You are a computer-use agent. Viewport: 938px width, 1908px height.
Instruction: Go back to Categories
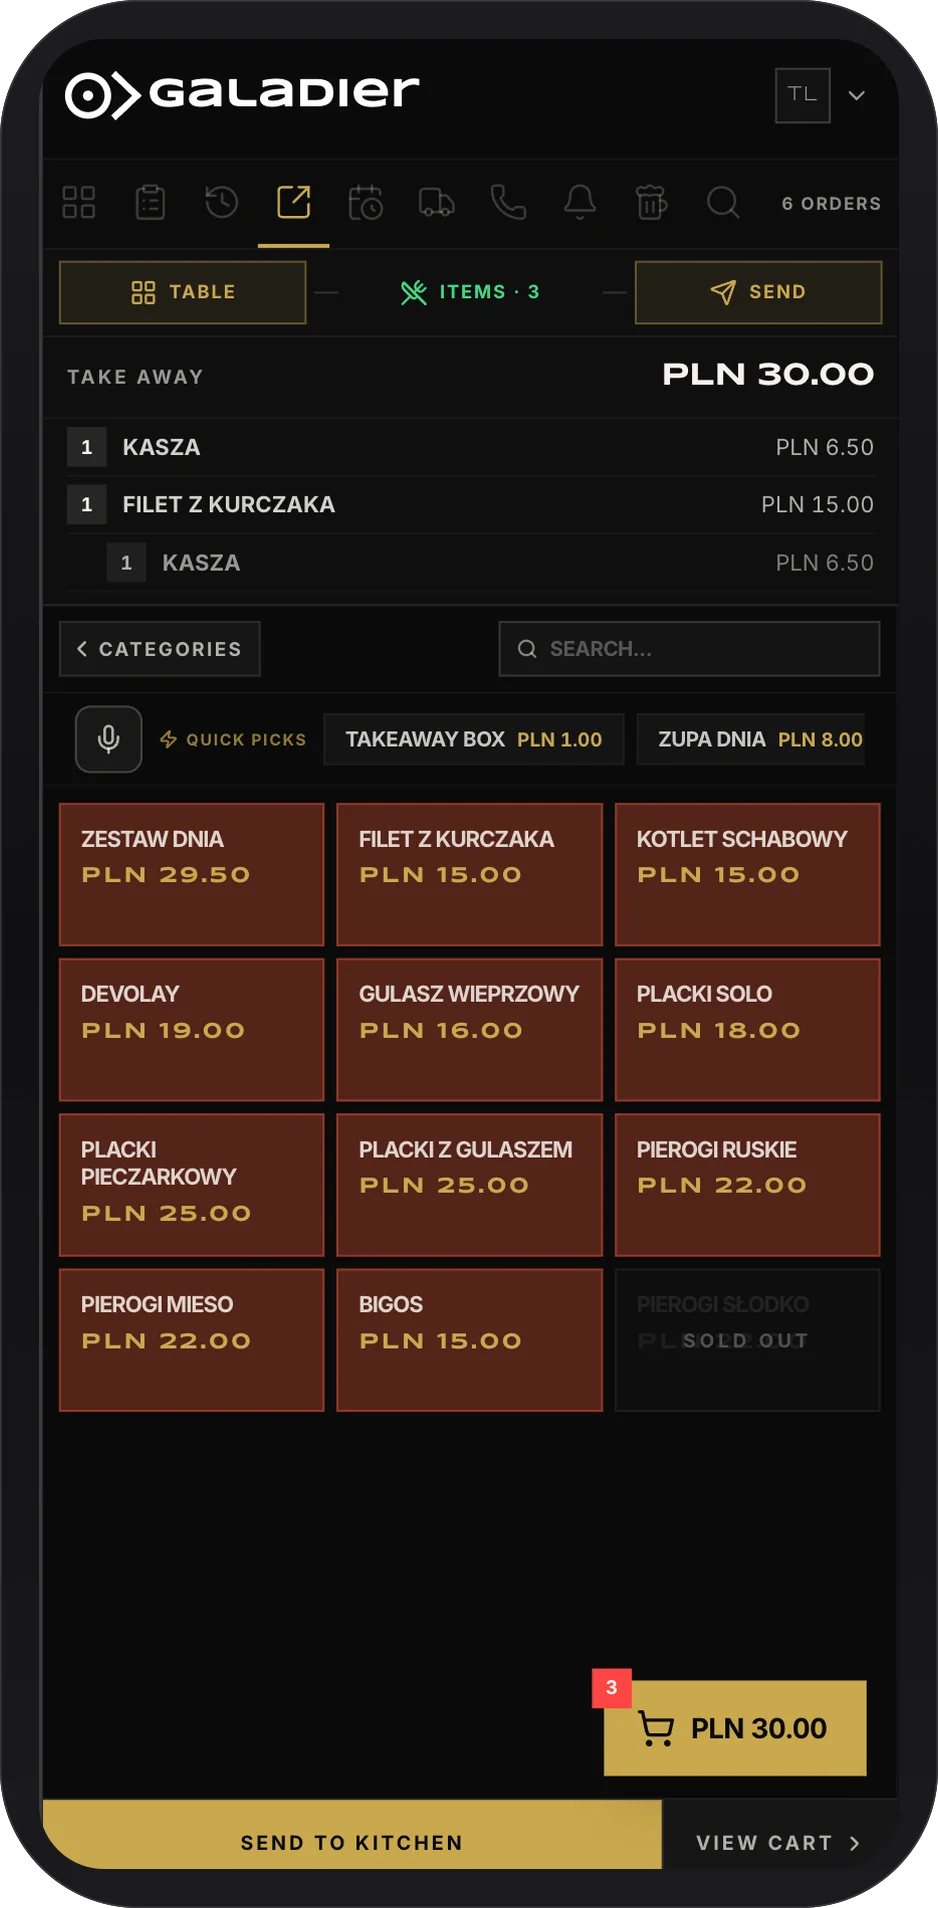160,649
